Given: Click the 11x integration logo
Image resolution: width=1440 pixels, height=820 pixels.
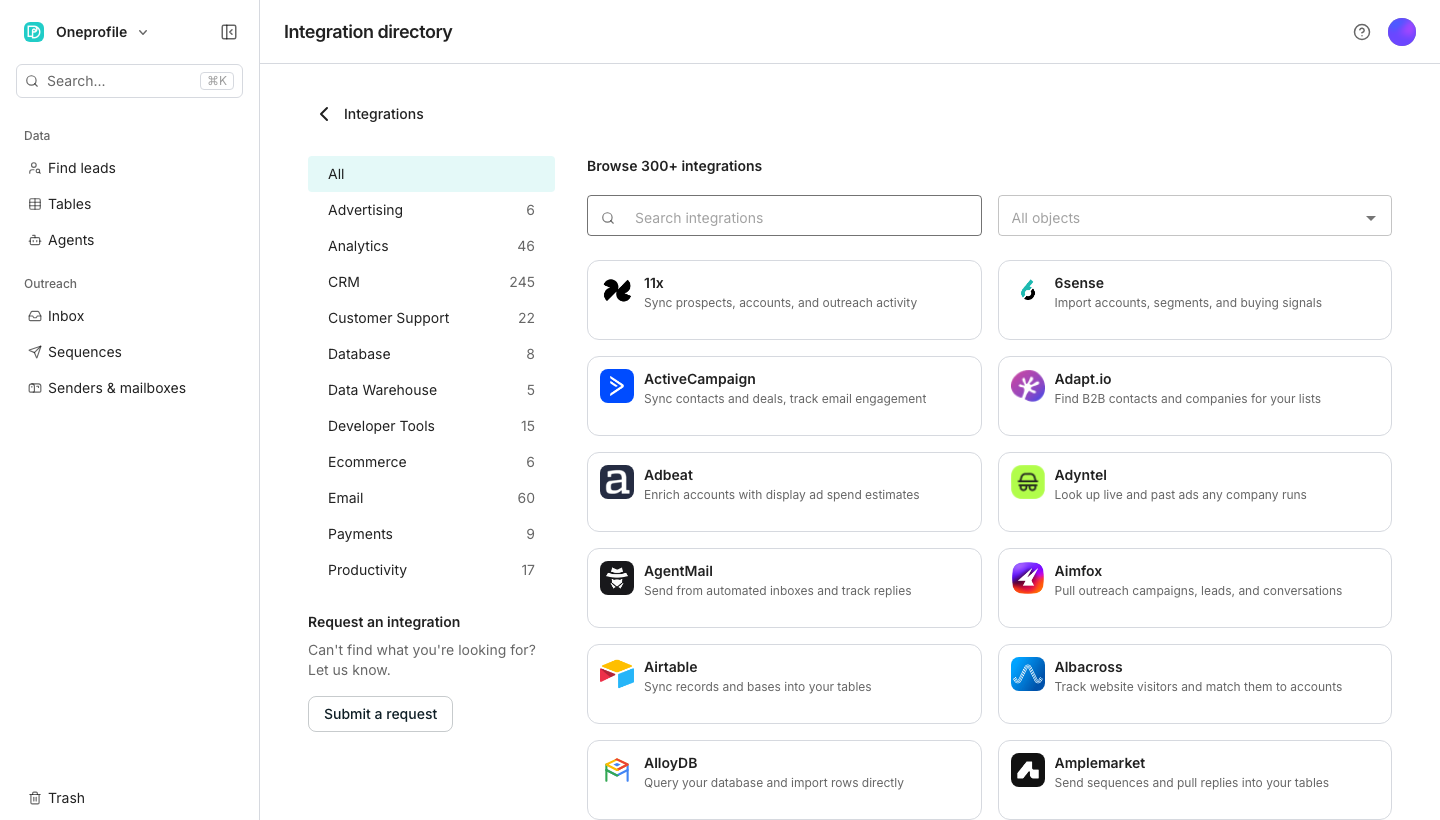Looking at the screenshot, I should (617, 291).
